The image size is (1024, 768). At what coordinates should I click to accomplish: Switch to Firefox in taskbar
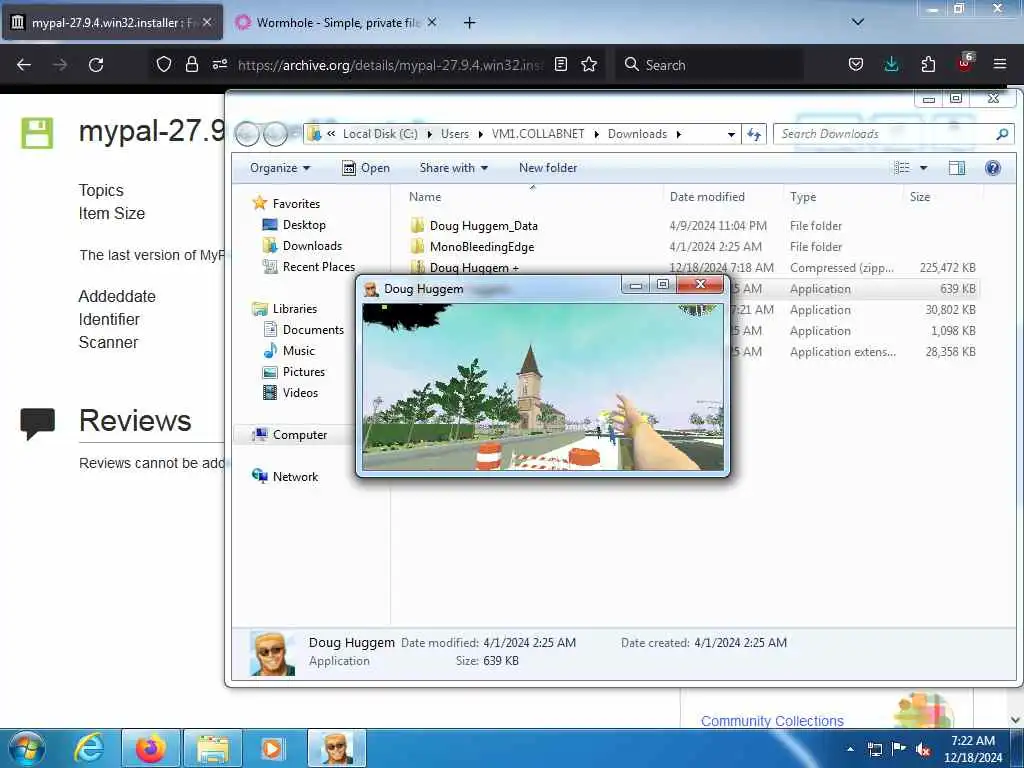tap(150, 748)
